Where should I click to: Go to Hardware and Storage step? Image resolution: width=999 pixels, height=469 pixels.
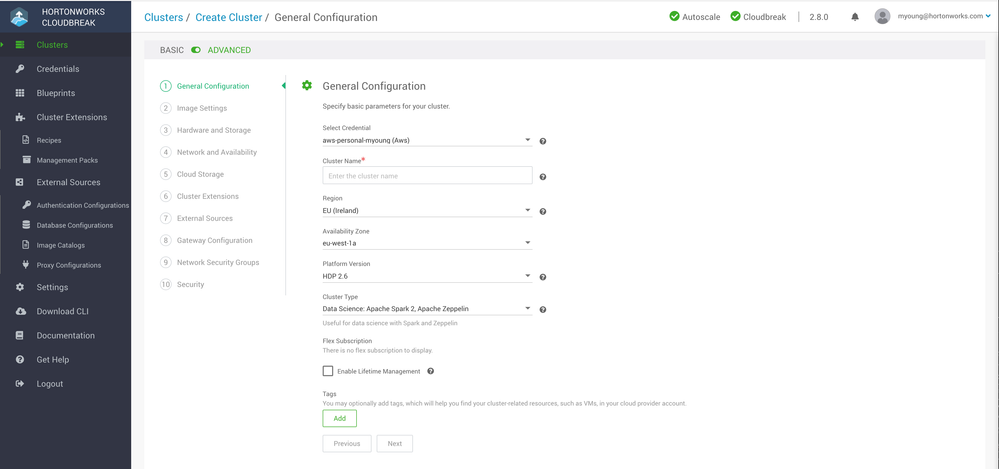[213, 130]
